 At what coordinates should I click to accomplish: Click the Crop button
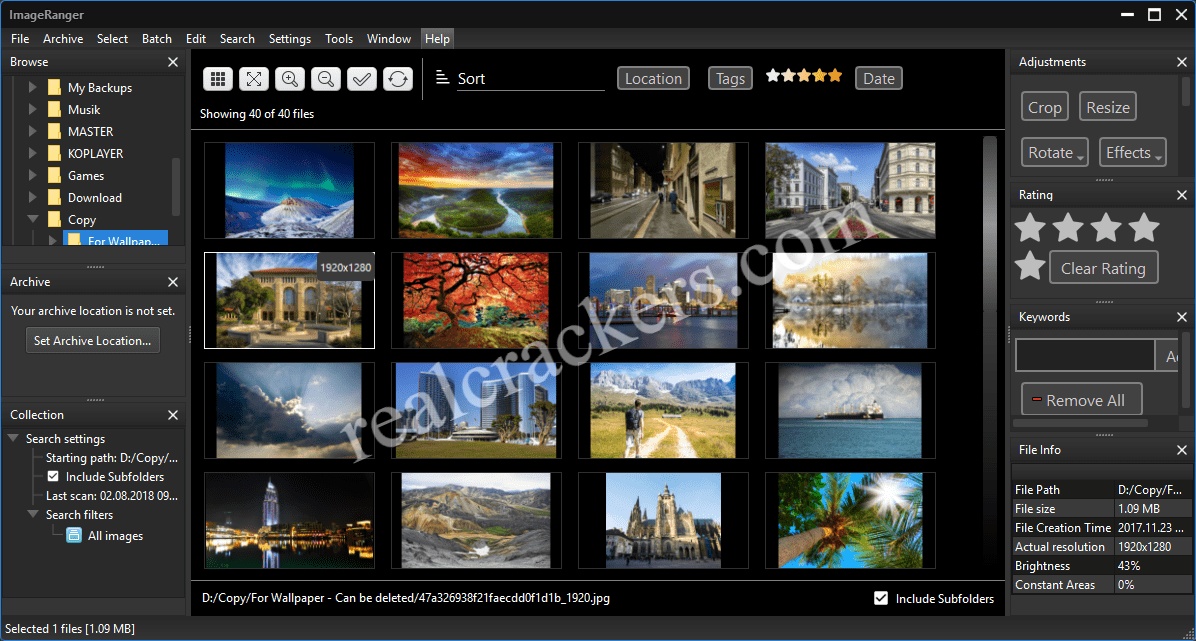[1045, 107]
